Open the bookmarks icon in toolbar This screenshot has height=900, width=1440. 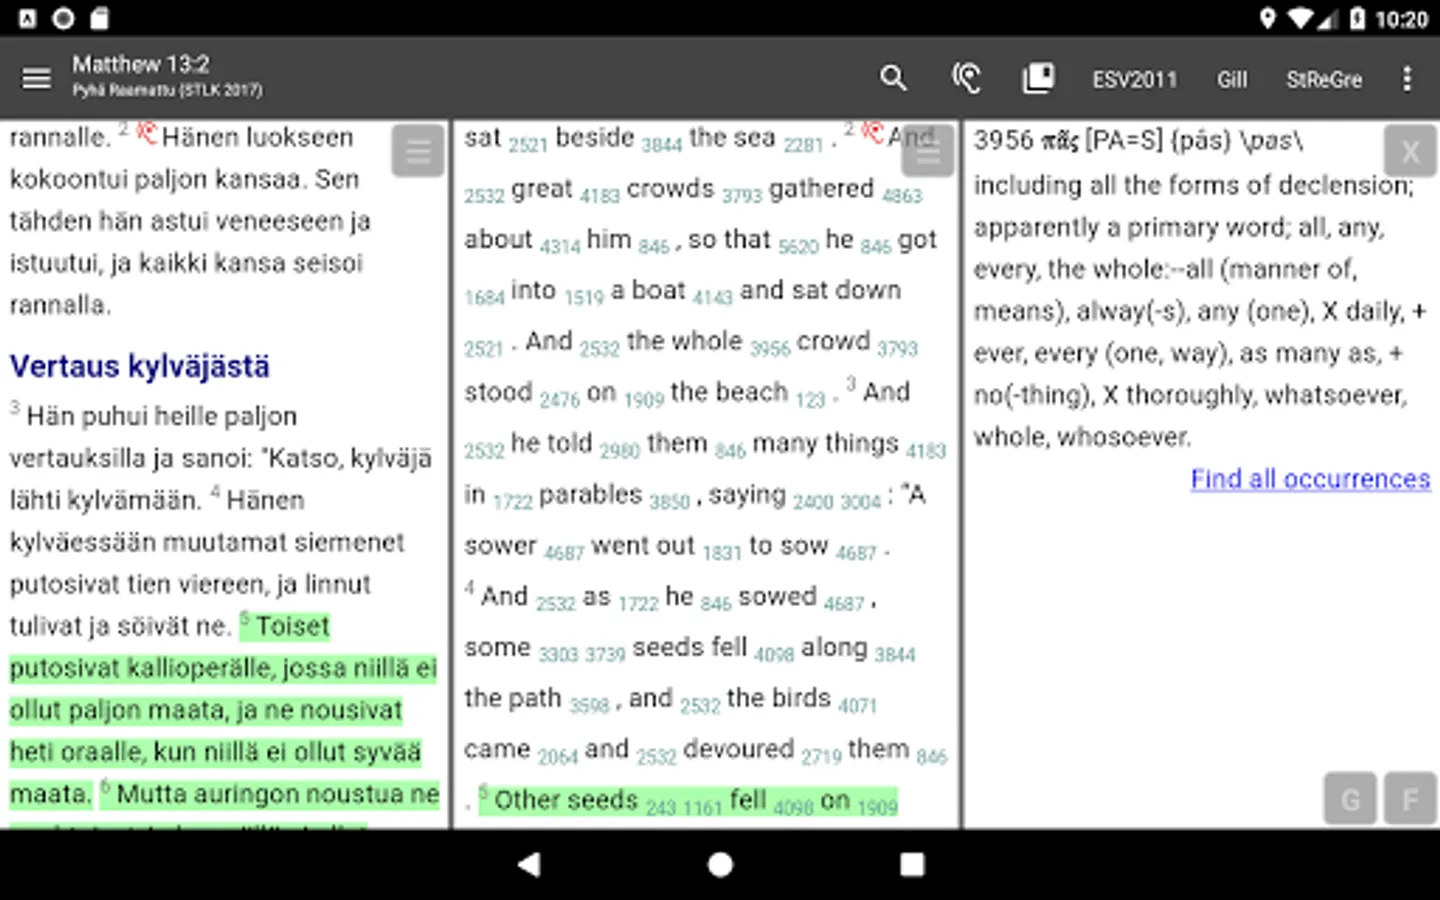[x=1038, y=78]
